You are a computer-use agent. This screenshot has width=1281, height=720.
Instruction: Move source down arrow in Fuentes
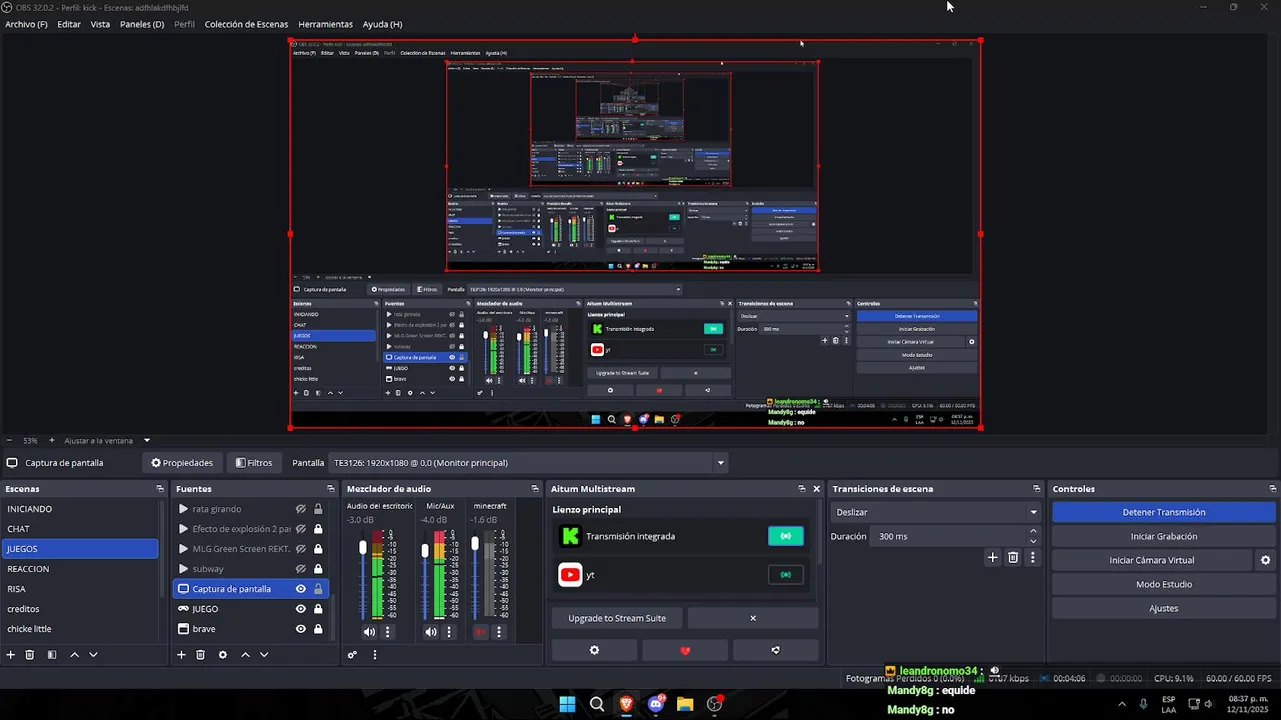tap(264, 655)
